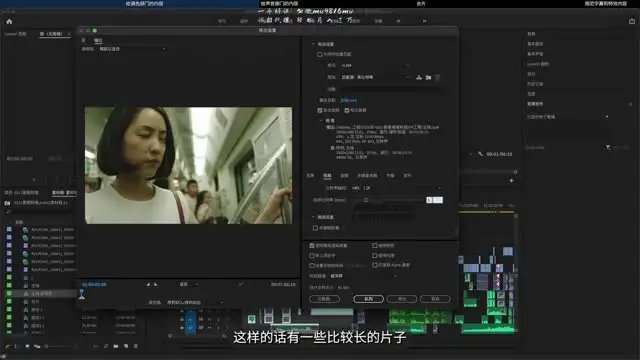Enable the 导入项目中 checkbox
The width and height of the screenshot is (640, 360).
(x=312, y=255)
